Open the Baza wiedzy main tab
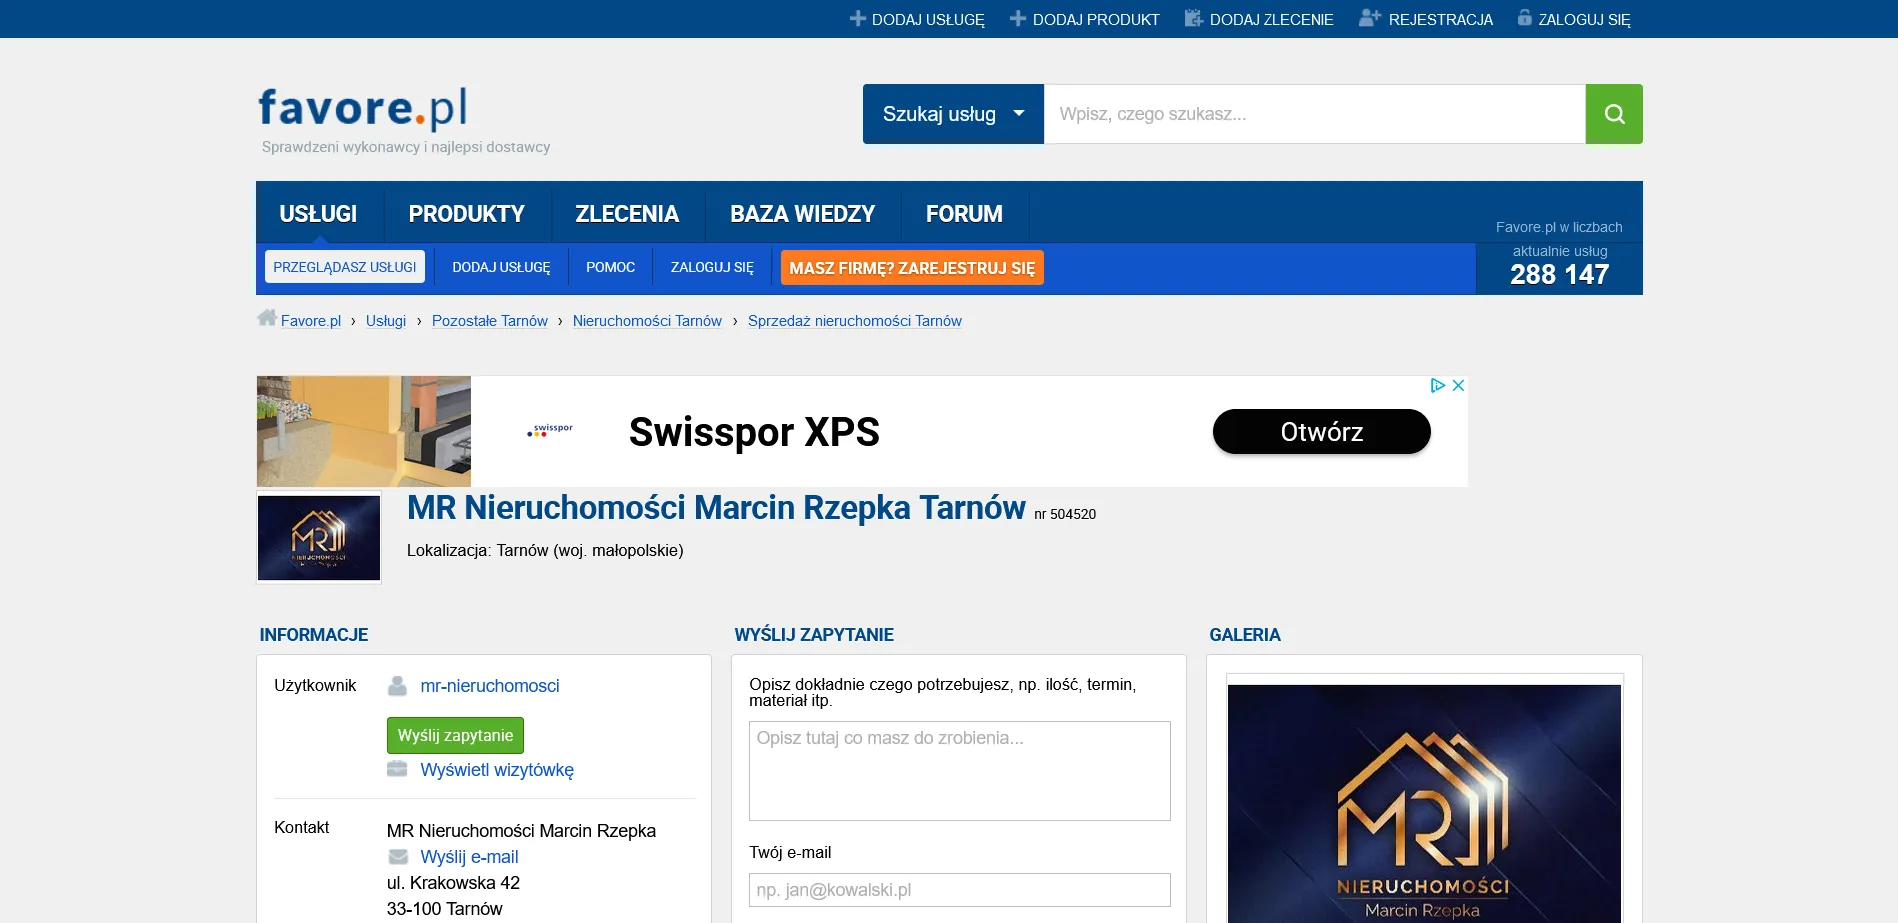 coord(802,214)
